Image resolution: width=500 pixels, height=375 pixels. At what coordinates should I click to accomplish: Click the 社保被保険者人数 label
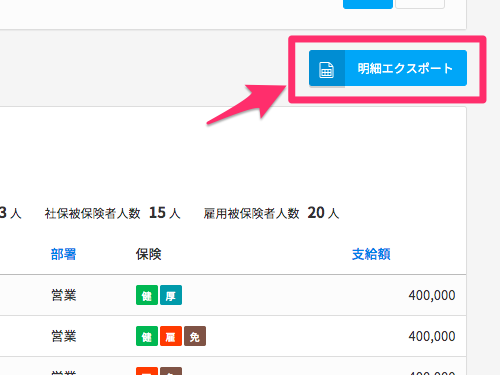coord(93,214)
